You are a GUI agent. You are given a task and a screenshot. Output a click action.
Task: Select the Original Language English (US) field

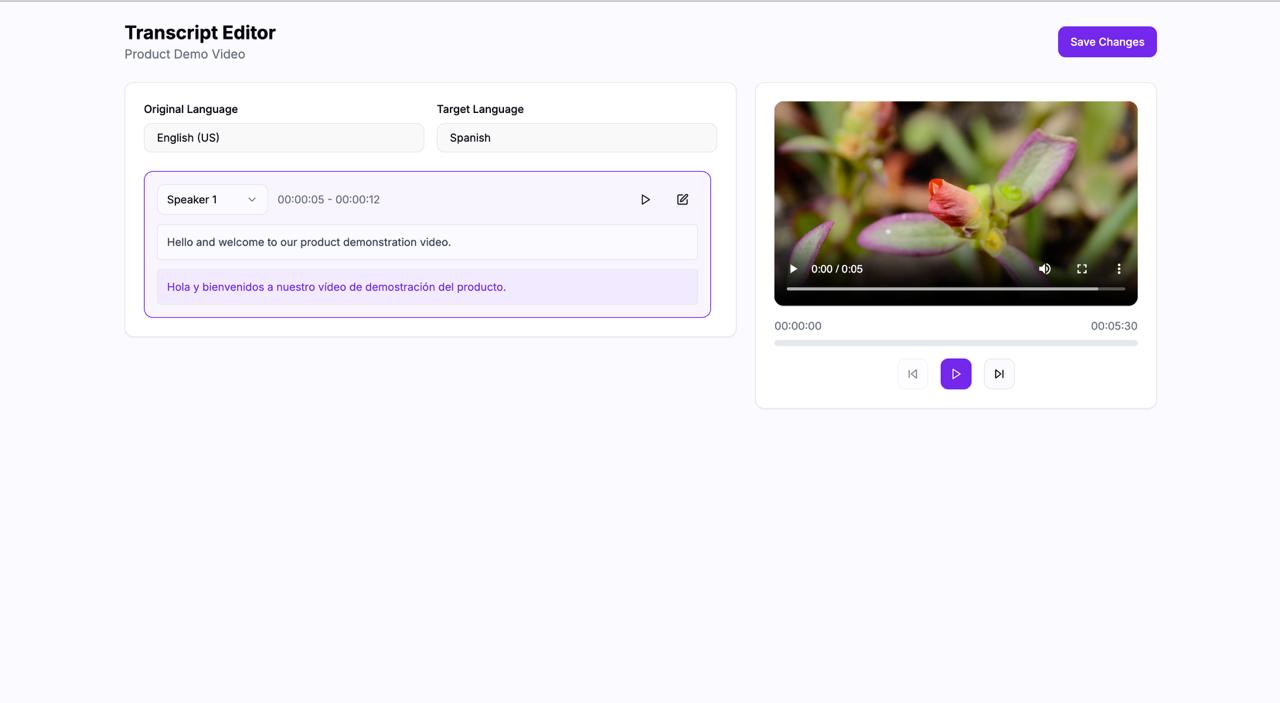click(x=283, y=138)
